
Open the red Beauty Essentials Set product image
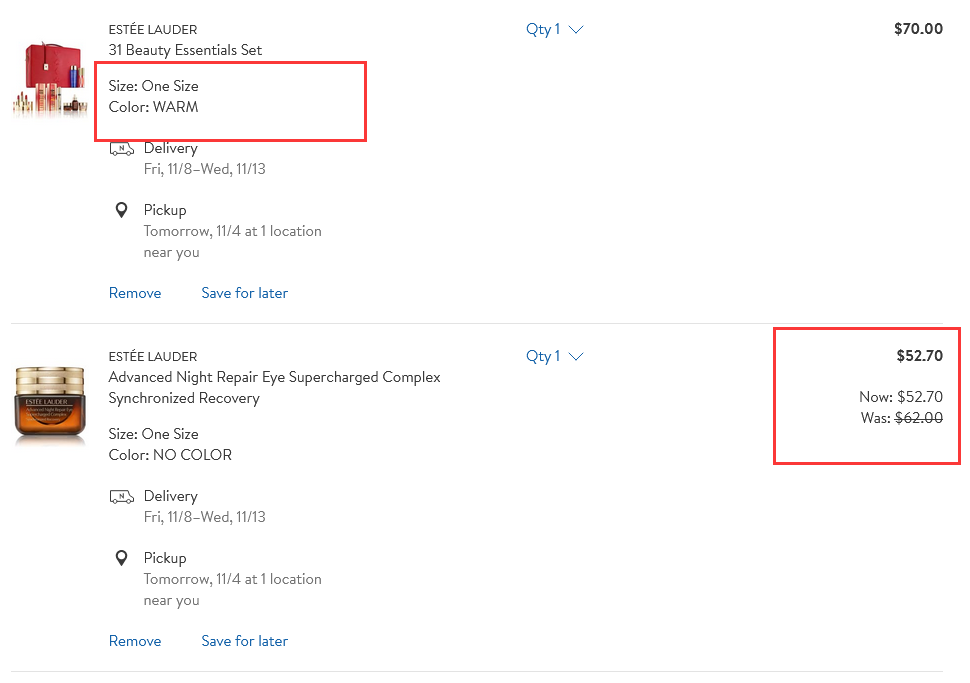[50, 79]
